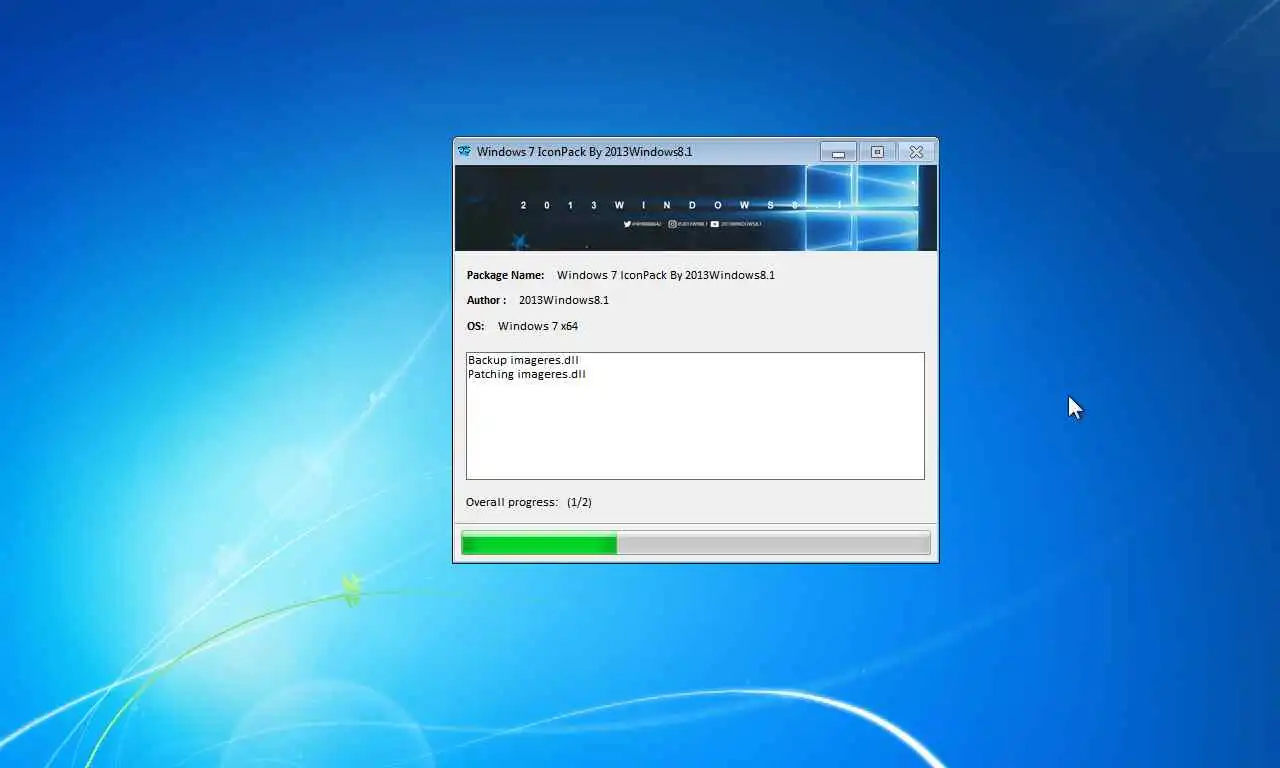Click the "Windows 7 x64" OS value
Viewport: 1280px width, 768px height.
pos(538,326)
